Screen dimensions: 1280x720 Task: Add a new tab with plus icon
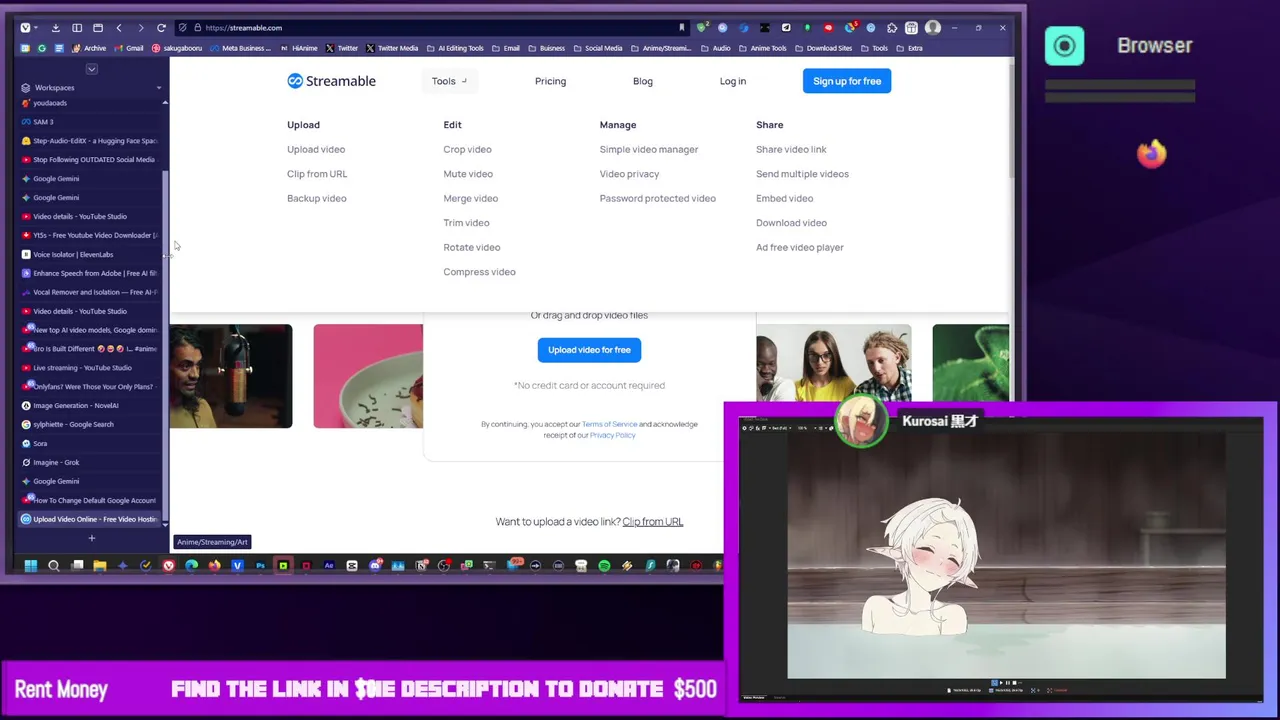point(91,538)
